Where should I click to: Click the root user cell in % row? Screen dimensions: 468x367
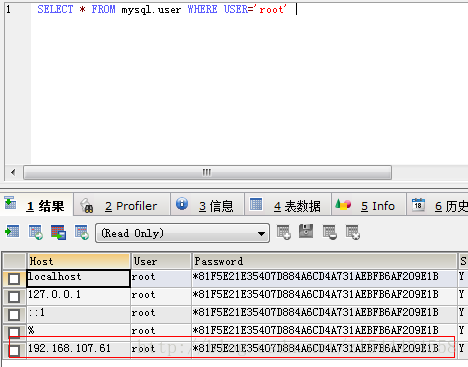click(161, 332)
